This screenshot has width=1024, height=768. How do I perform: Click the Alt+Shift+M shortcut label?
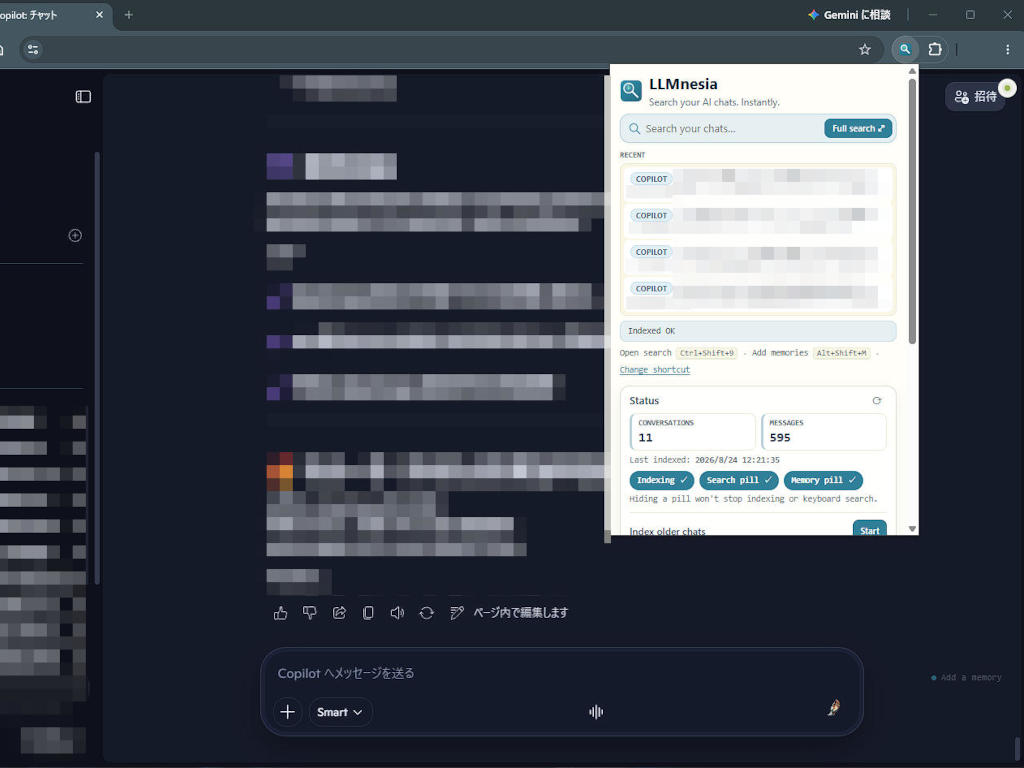click(842, 353)
